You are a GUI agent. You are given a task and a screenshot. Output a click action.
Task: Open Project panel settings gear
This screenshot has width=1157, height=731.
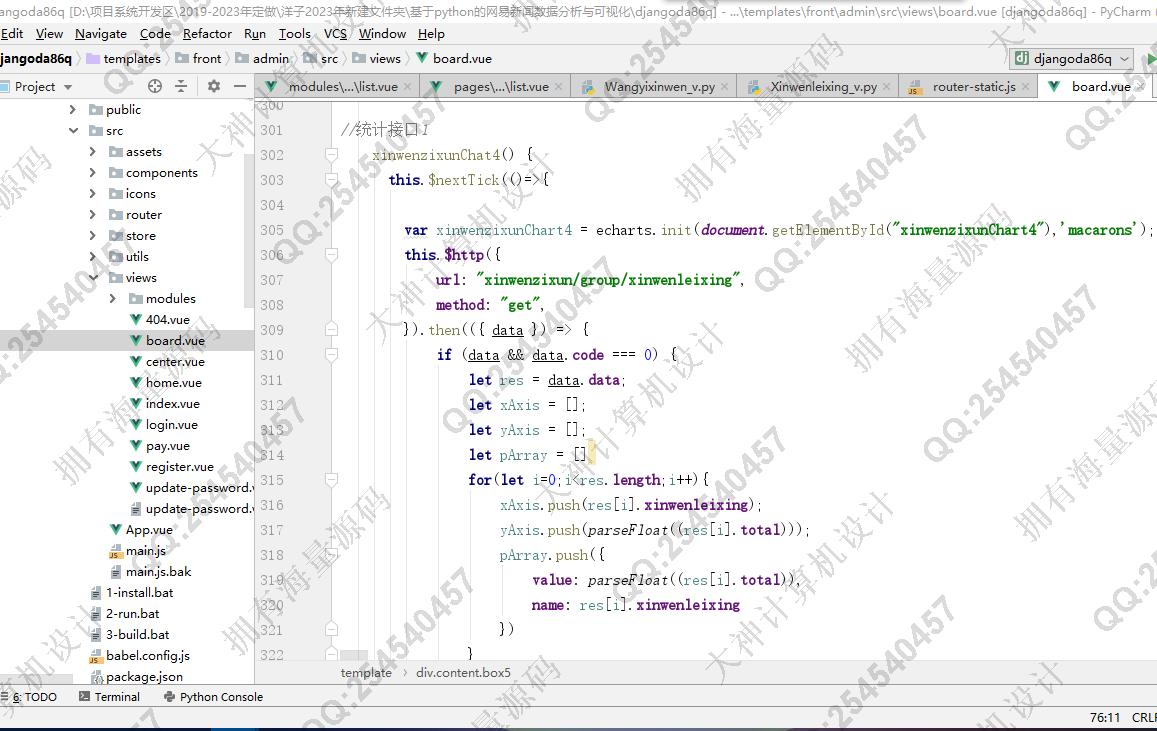(x=214, y=86)
